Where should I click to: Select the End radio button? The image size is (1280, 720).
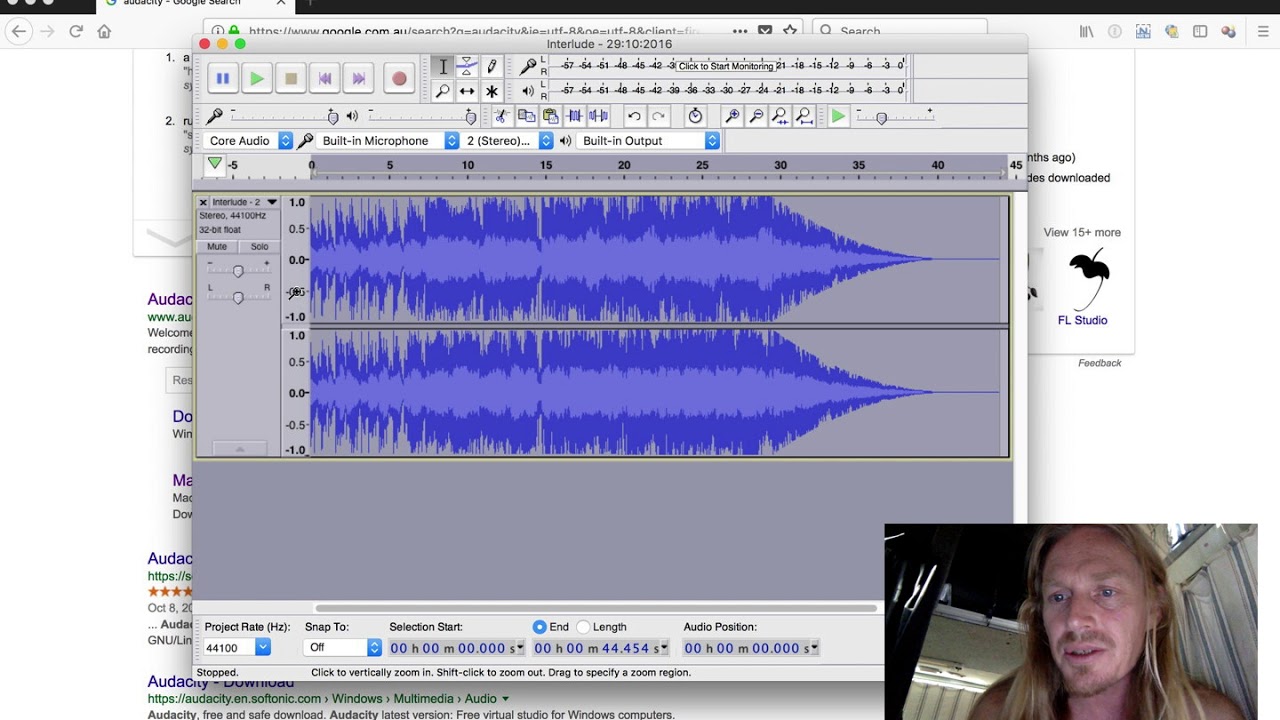[540, 627]
